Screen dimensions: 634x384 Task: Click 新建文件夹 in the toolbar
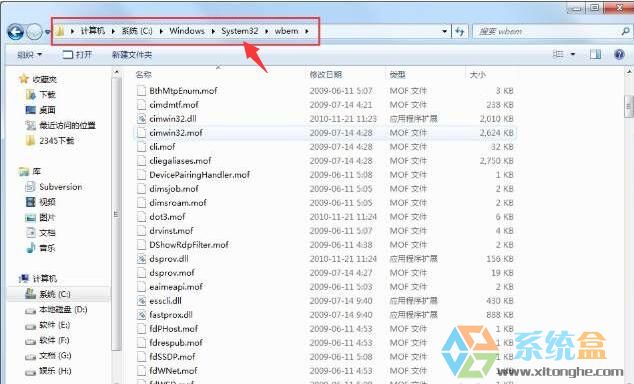[132, 55]
